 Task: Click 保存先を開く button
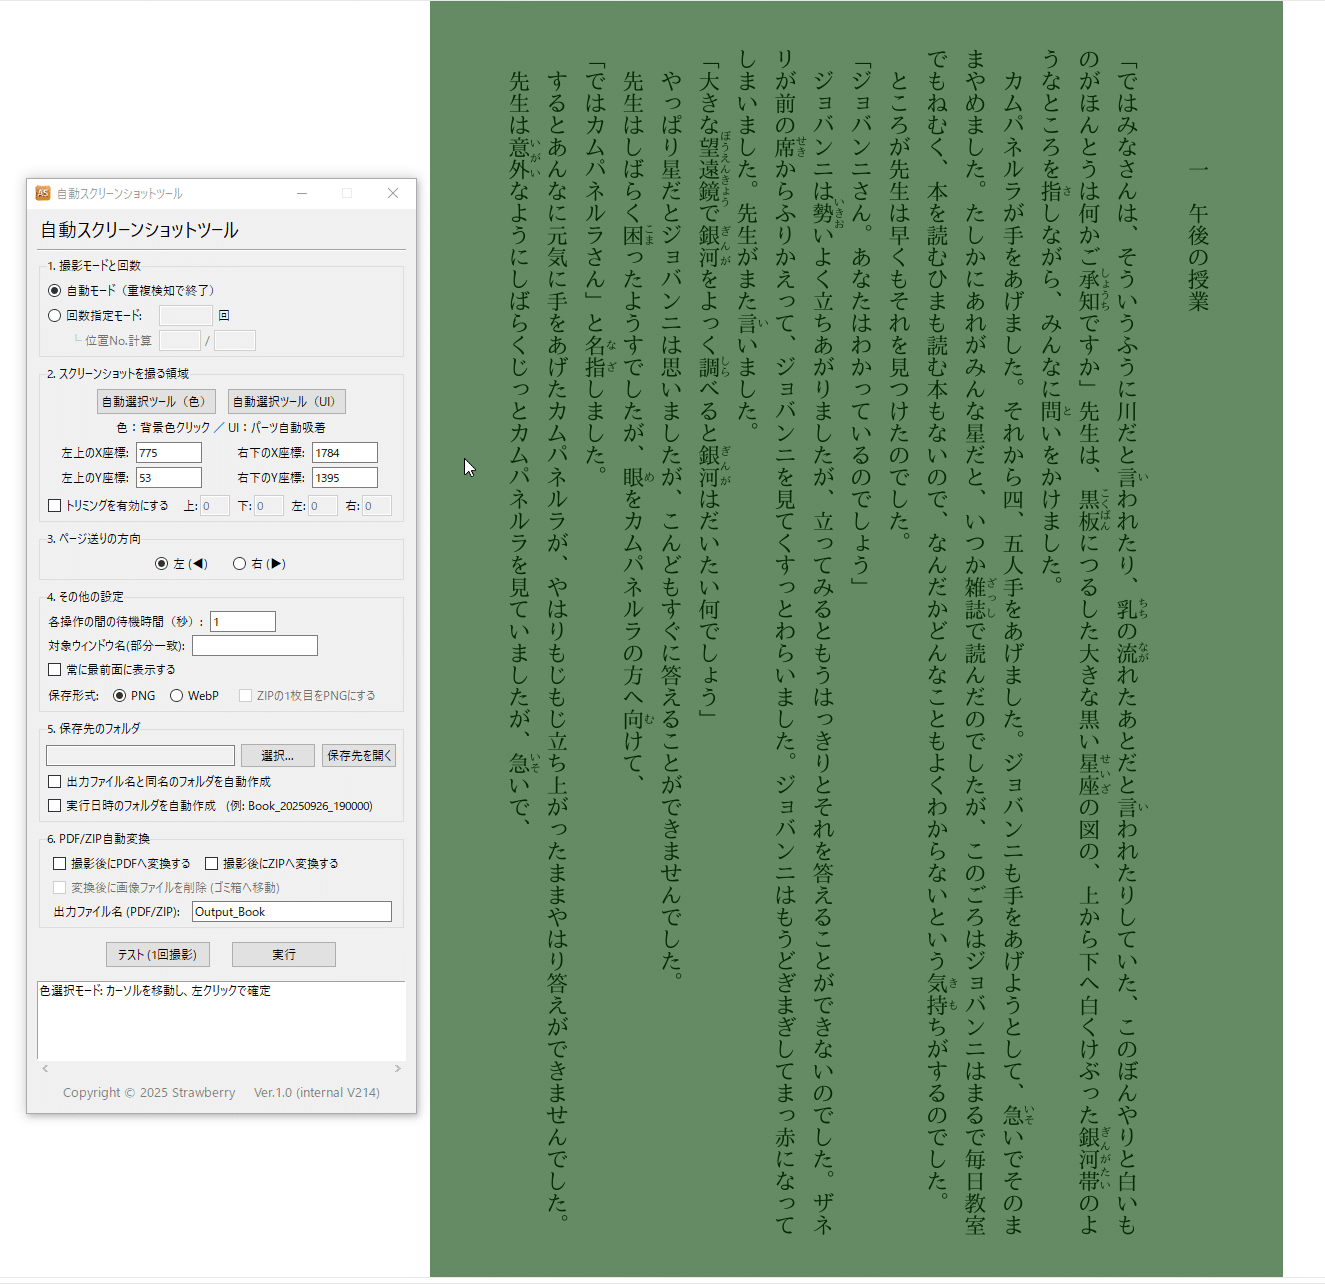[x=359, y=756]
